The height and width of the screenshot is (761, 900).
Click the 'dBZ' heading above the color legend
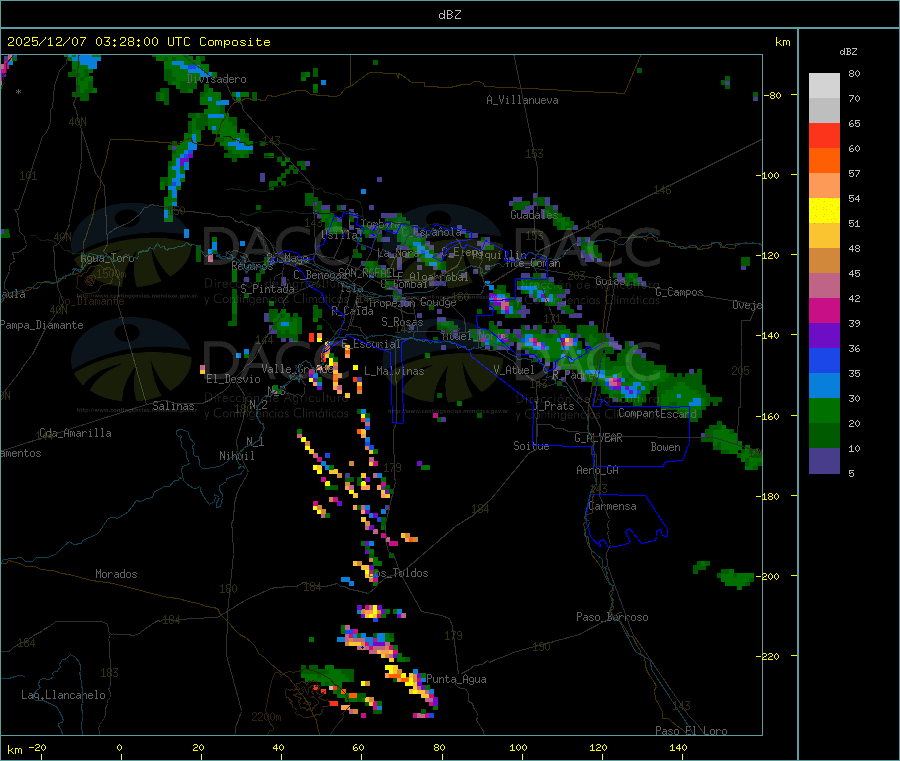point(848,52)
